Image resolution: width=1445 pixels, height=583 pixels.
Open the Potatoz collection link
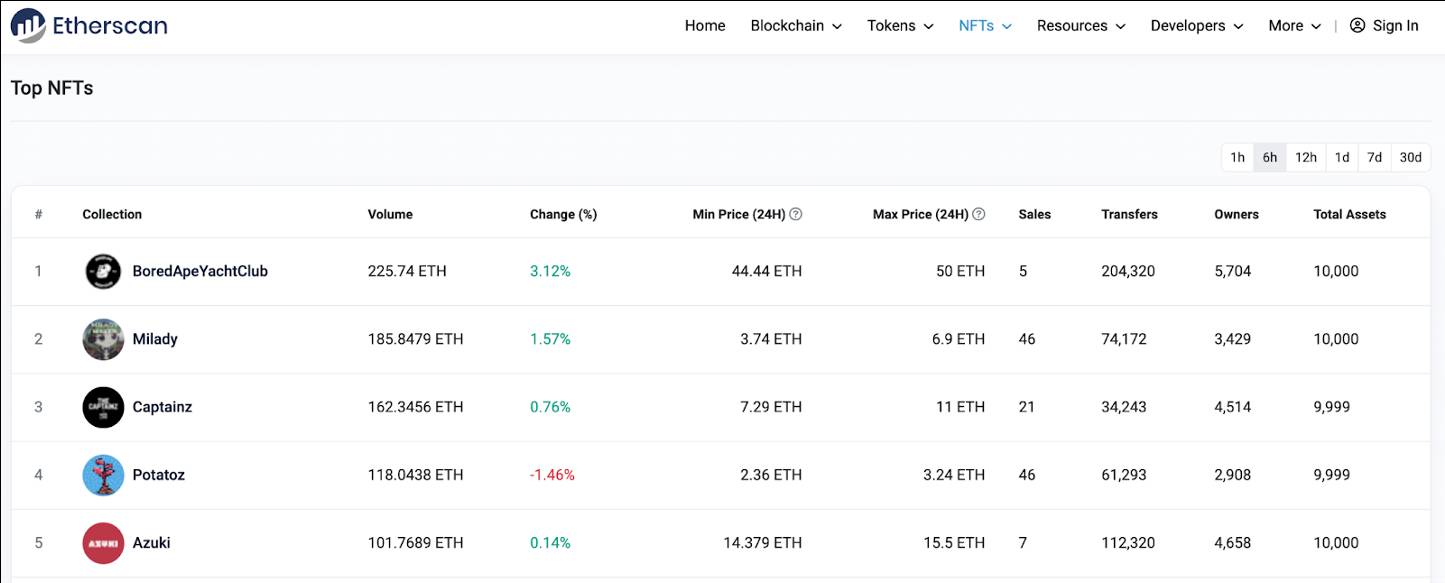[x=159, y=475]
